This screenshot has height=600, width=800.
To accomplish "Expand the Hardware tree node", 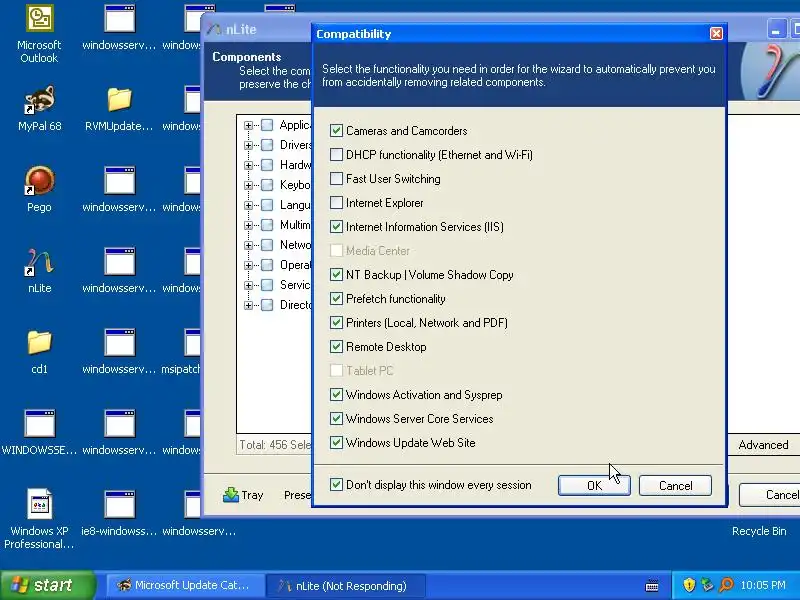I will tap(248, 165).
